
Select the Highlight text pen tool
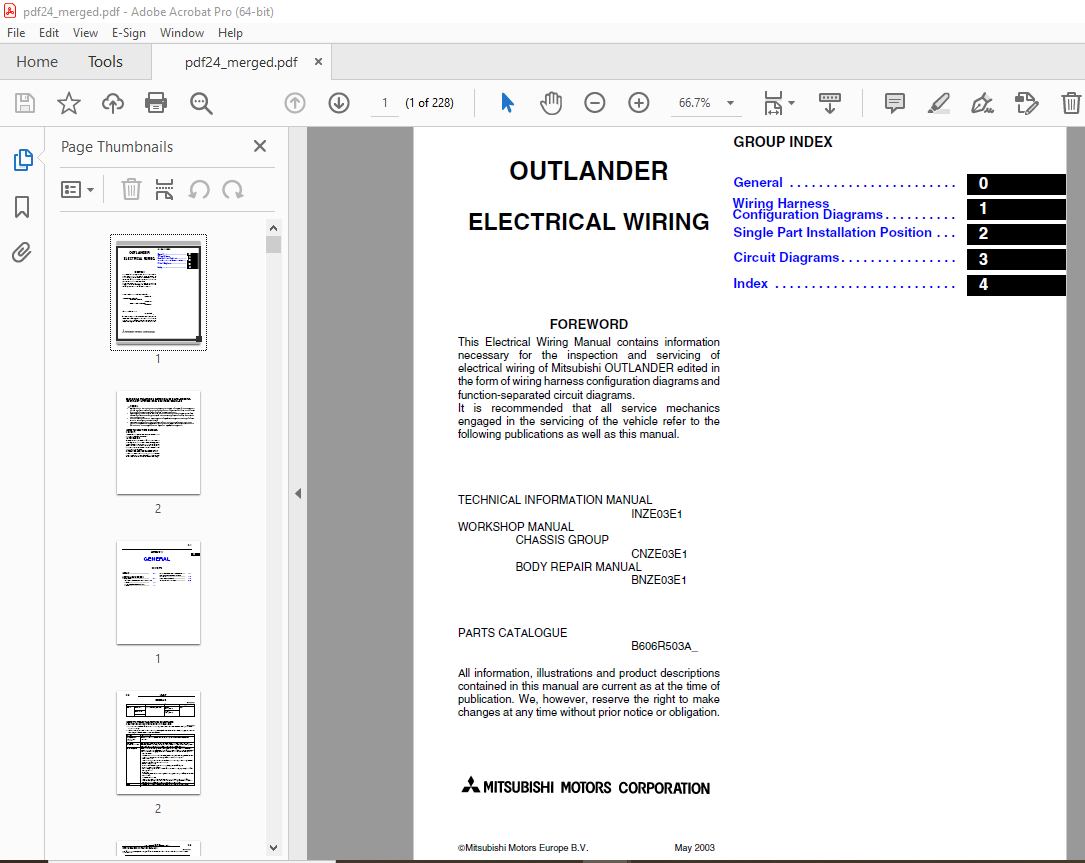pos(938,103)
